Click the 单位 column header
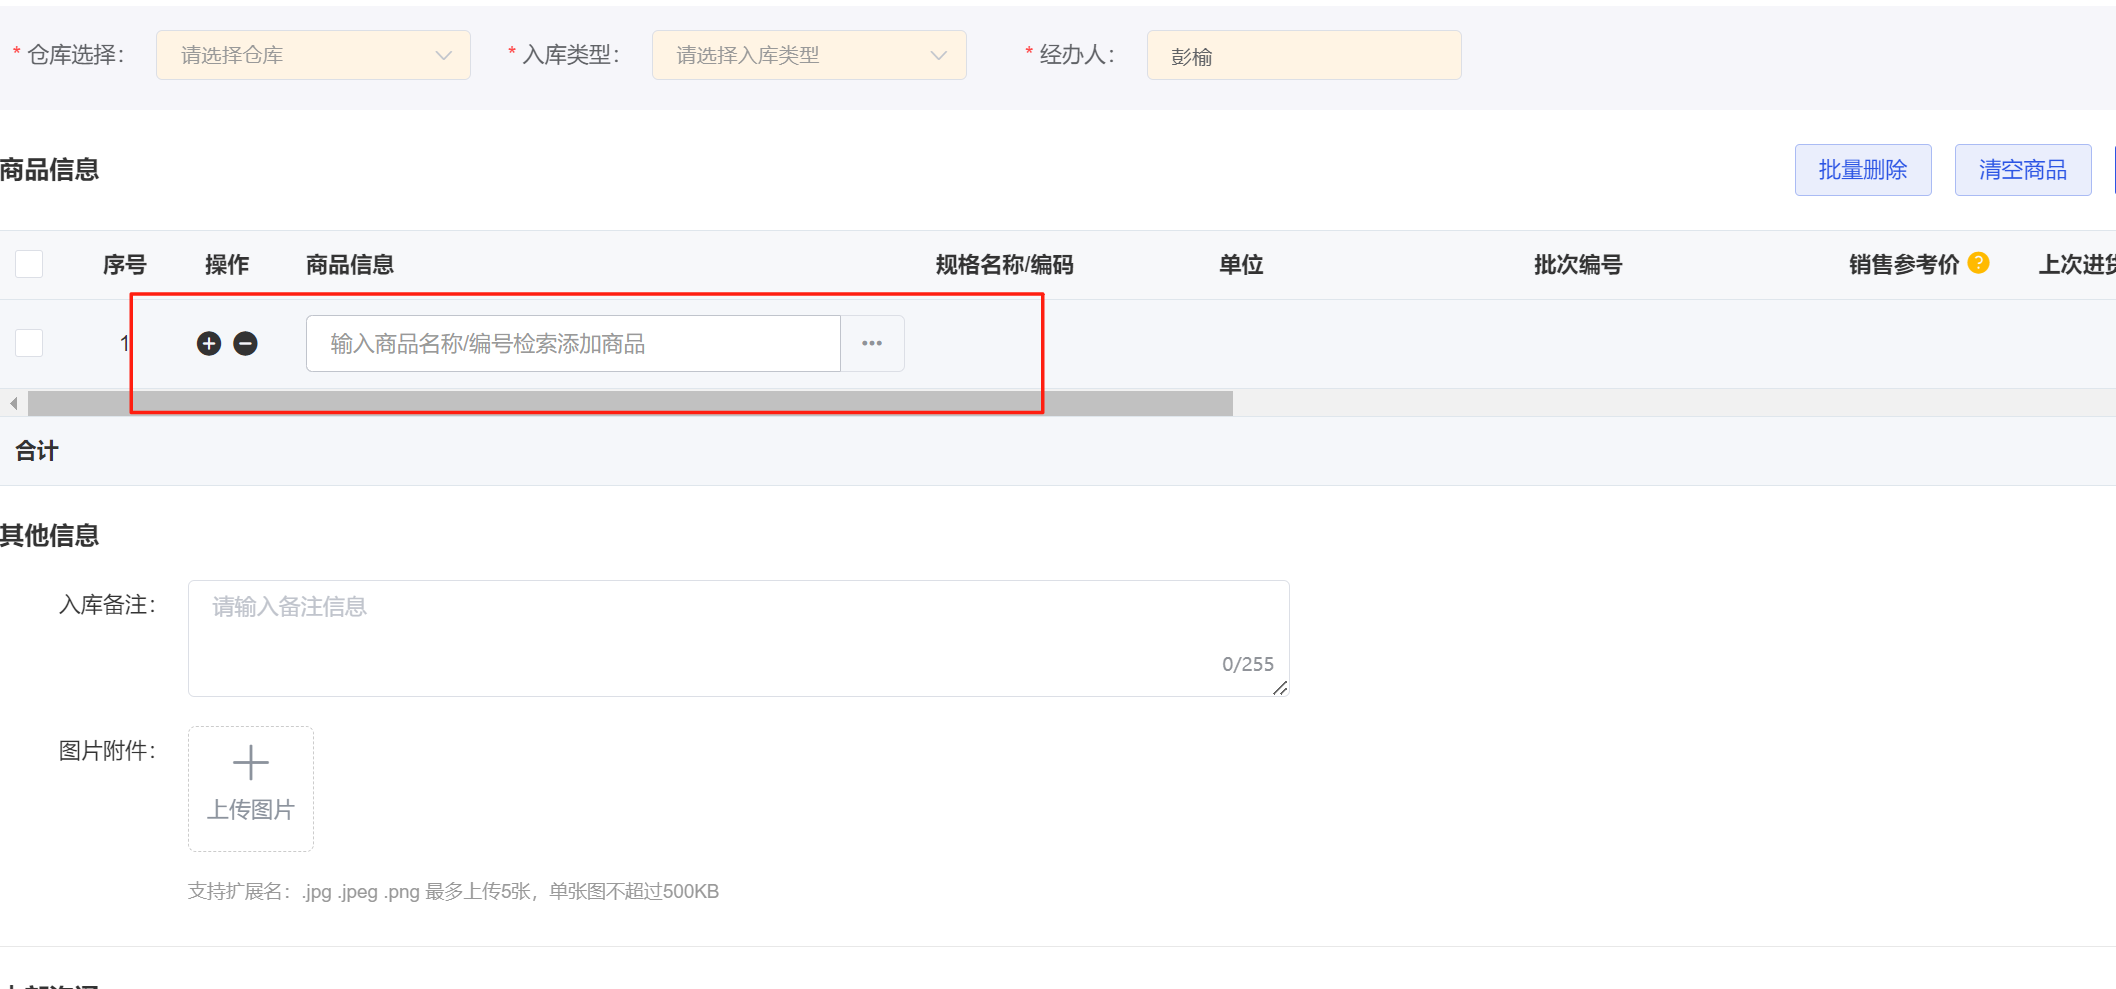The image size is (2116, 989). pyautogui.click(x=1240, y=265)
